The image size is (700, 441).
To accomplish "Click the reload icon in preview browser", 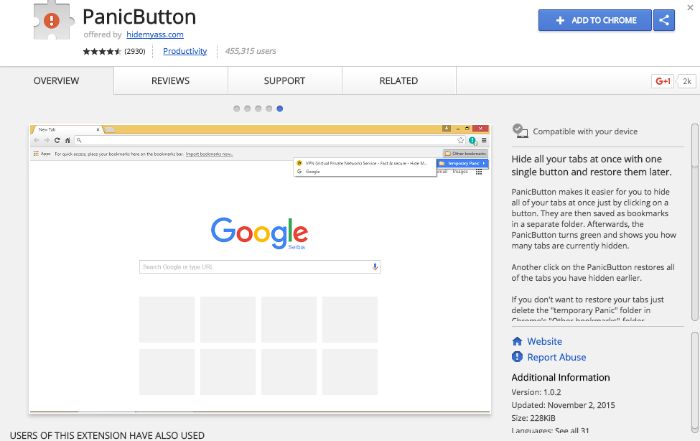I will pos(57,140).
